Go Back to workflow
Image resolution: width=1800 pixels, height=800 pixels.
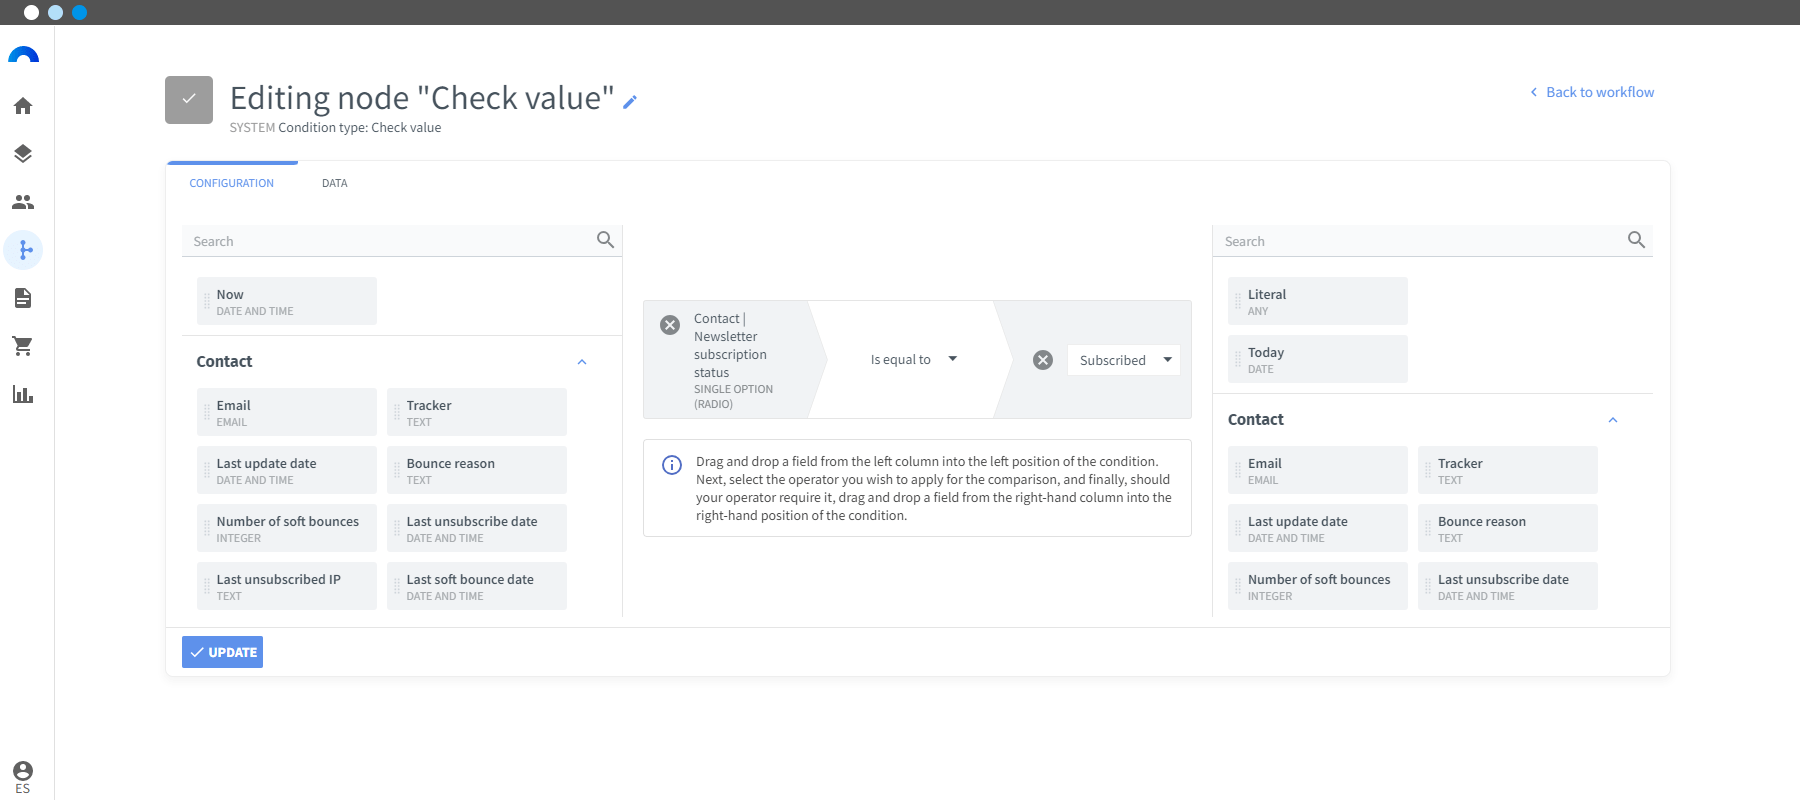(1591, 92)
